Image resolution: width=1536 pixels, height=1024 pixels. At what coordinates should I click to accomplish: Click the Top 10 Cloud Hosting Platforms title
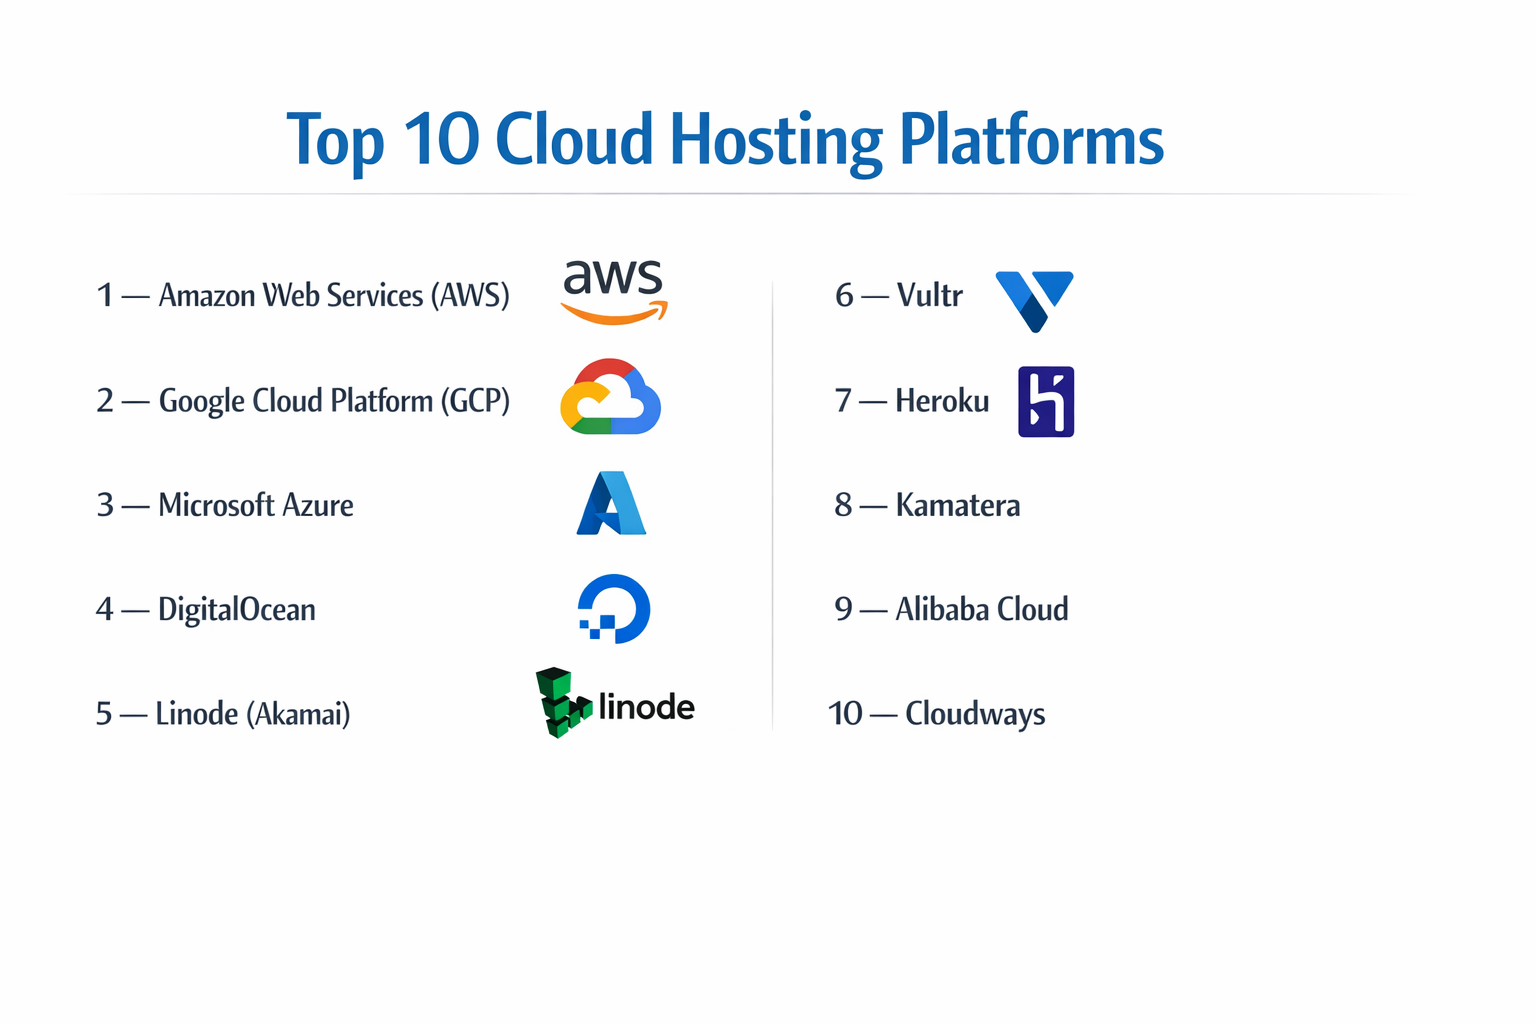pyautogui.click(x=726, y=140)
